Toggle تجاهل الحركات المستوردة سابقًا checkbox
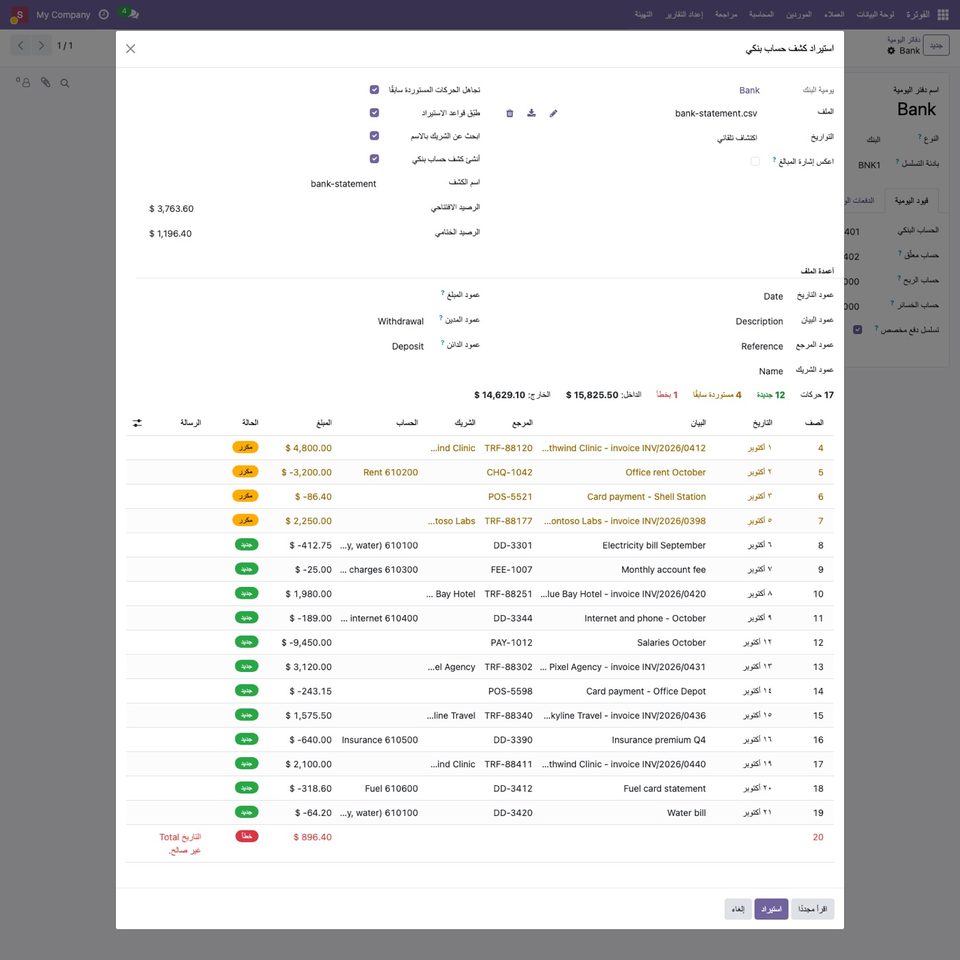This screenshot has height=960, width=960. tap(375, 89)
